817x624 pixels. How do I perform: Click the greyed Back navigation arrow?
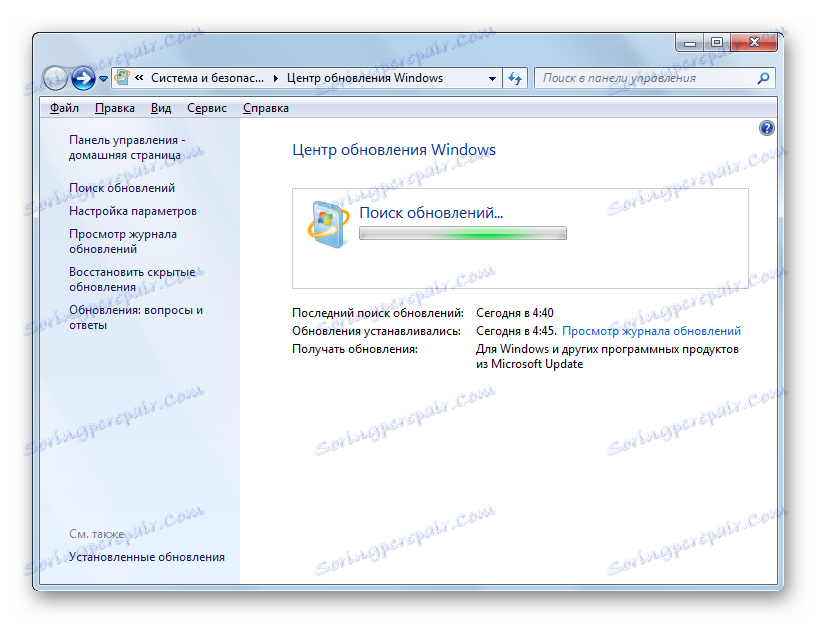pyautogui.click(x=55, y=79)
